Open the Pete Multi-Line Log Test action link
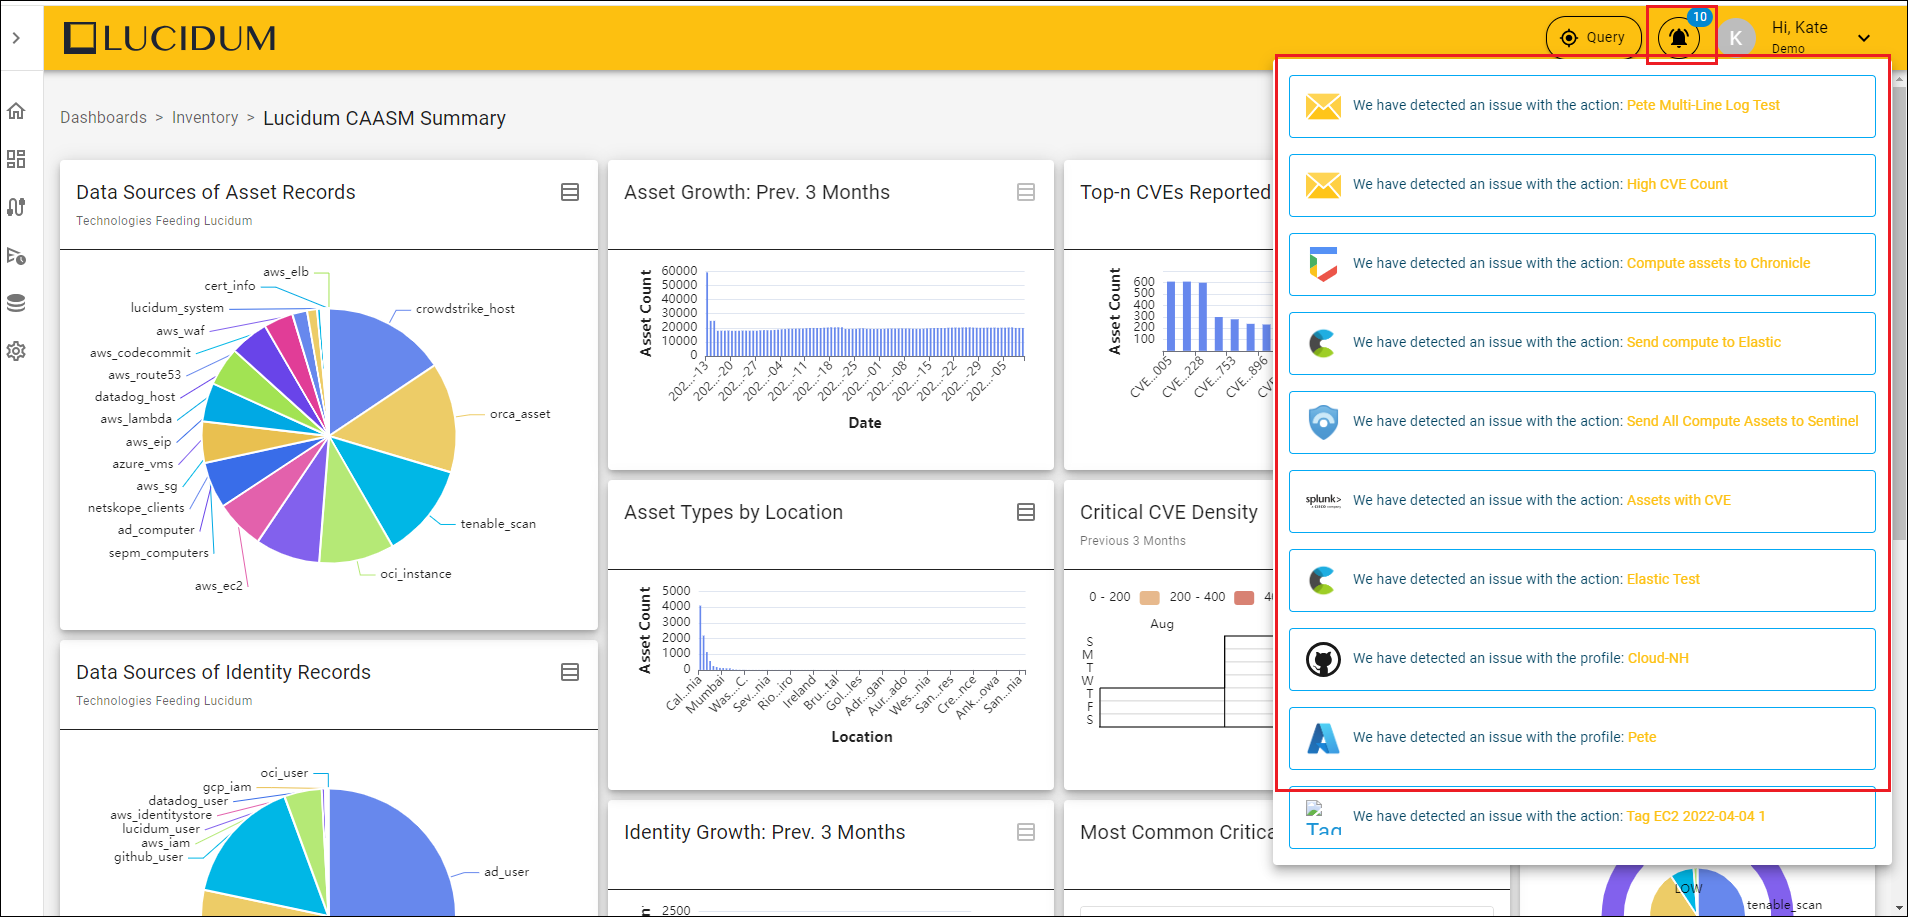1908x917 pixels. pyautogui.click(x=1703, y=105)
